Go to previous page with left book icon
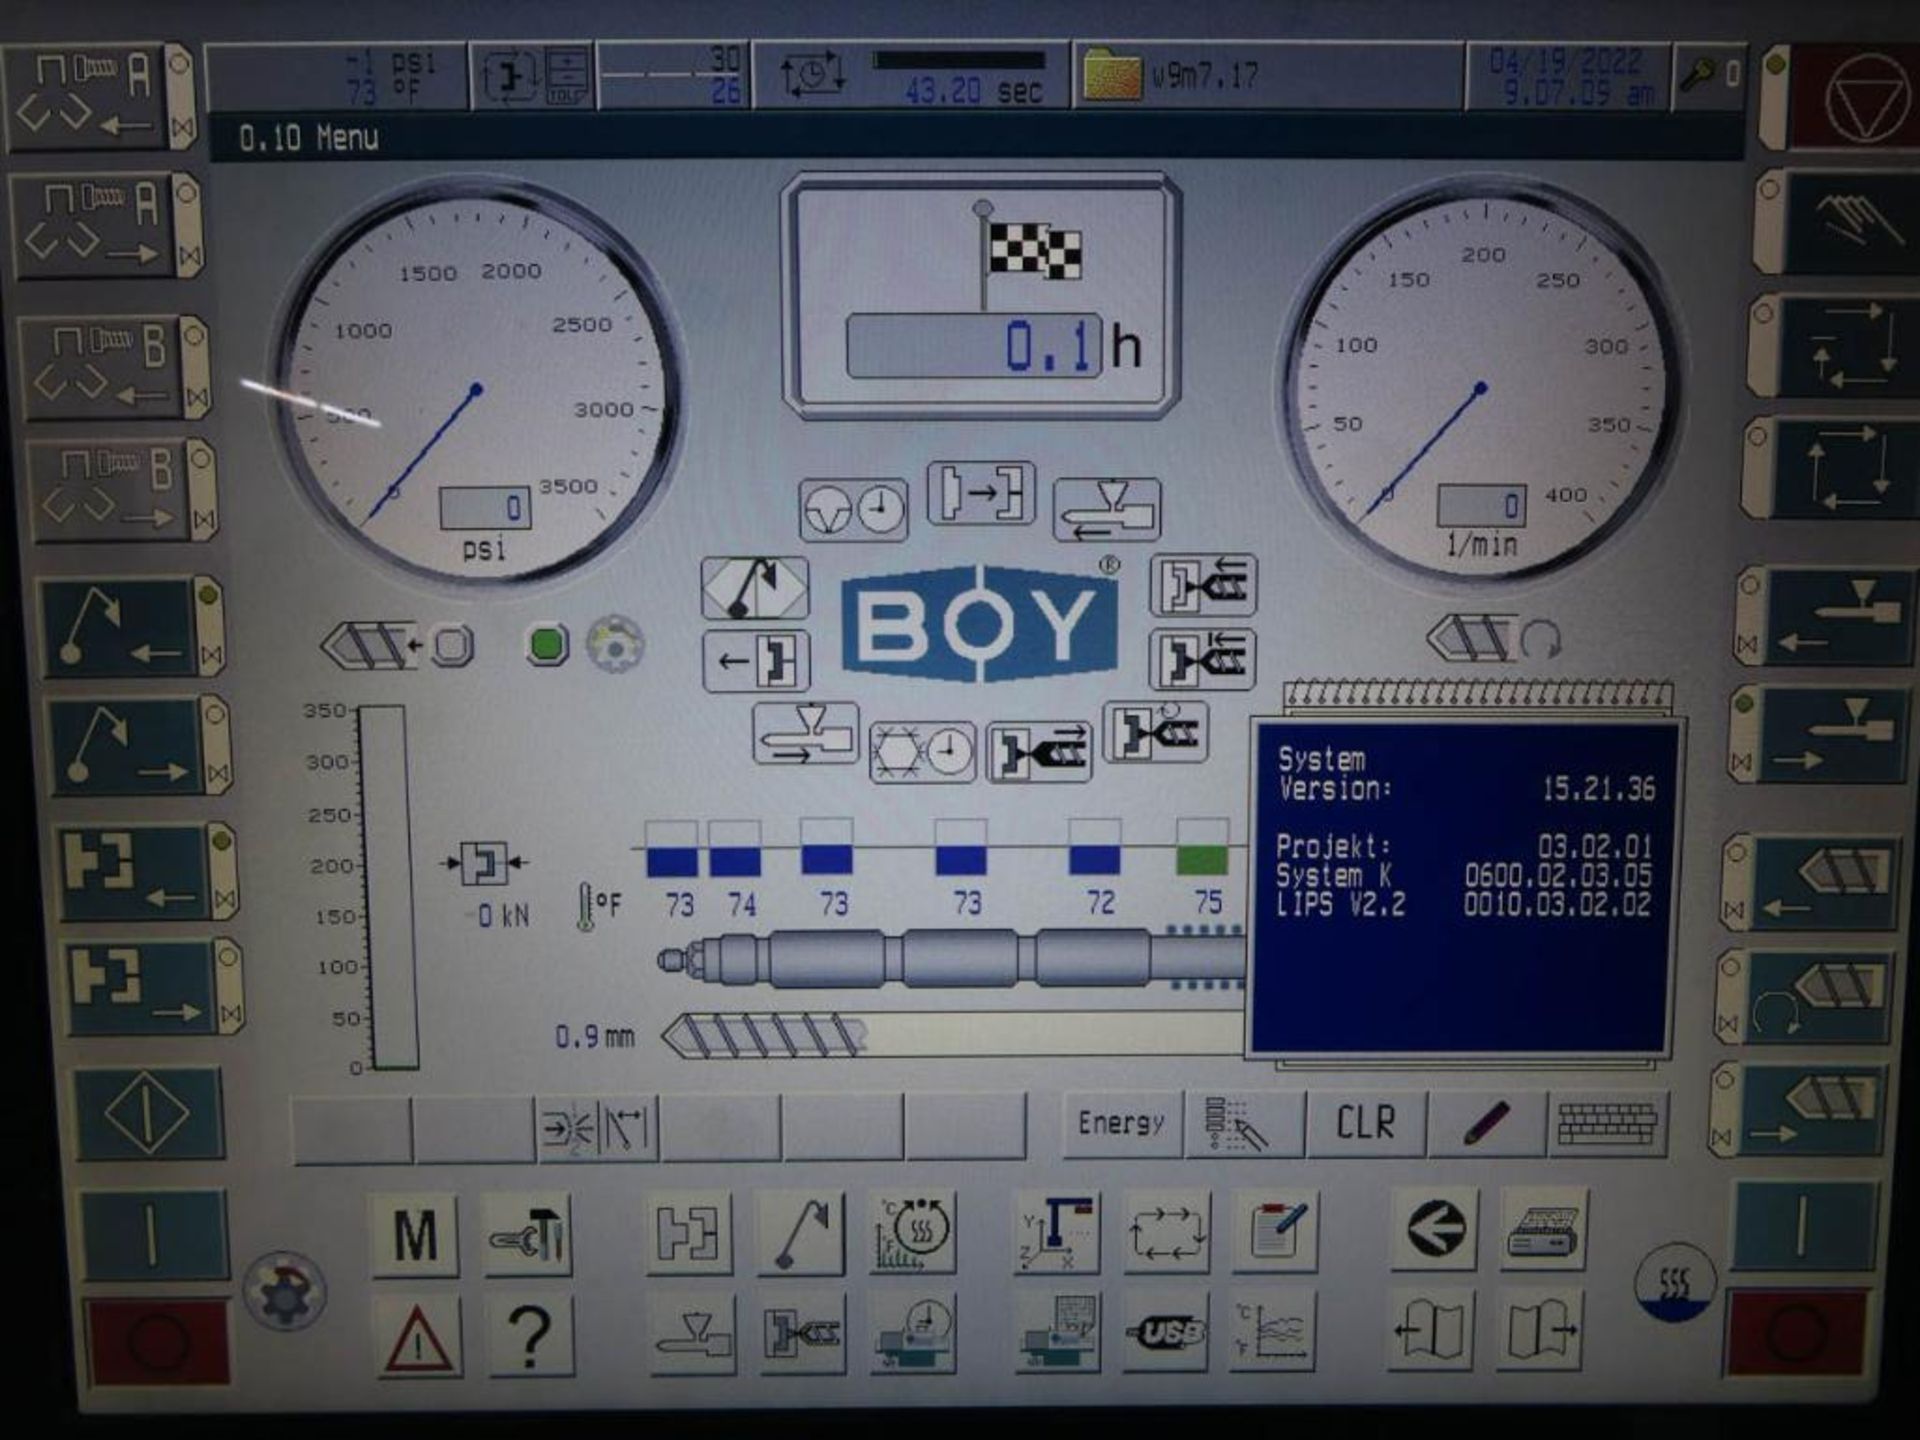 [x=1432, y=1329]
